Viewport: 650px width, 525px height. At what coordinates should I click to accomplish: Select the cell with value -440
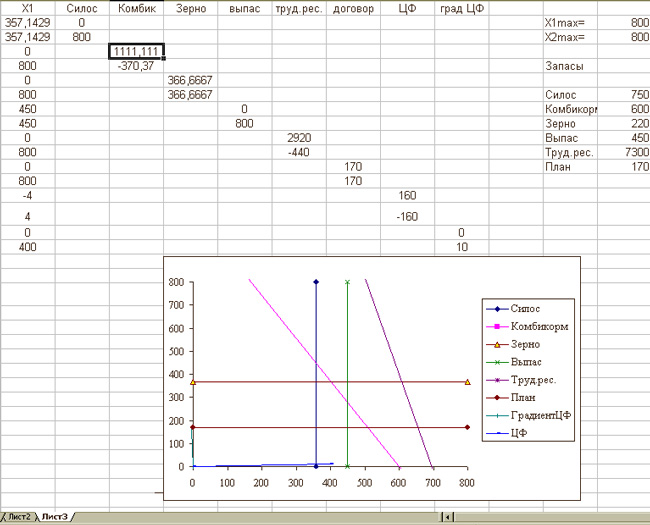pos(299,152)
